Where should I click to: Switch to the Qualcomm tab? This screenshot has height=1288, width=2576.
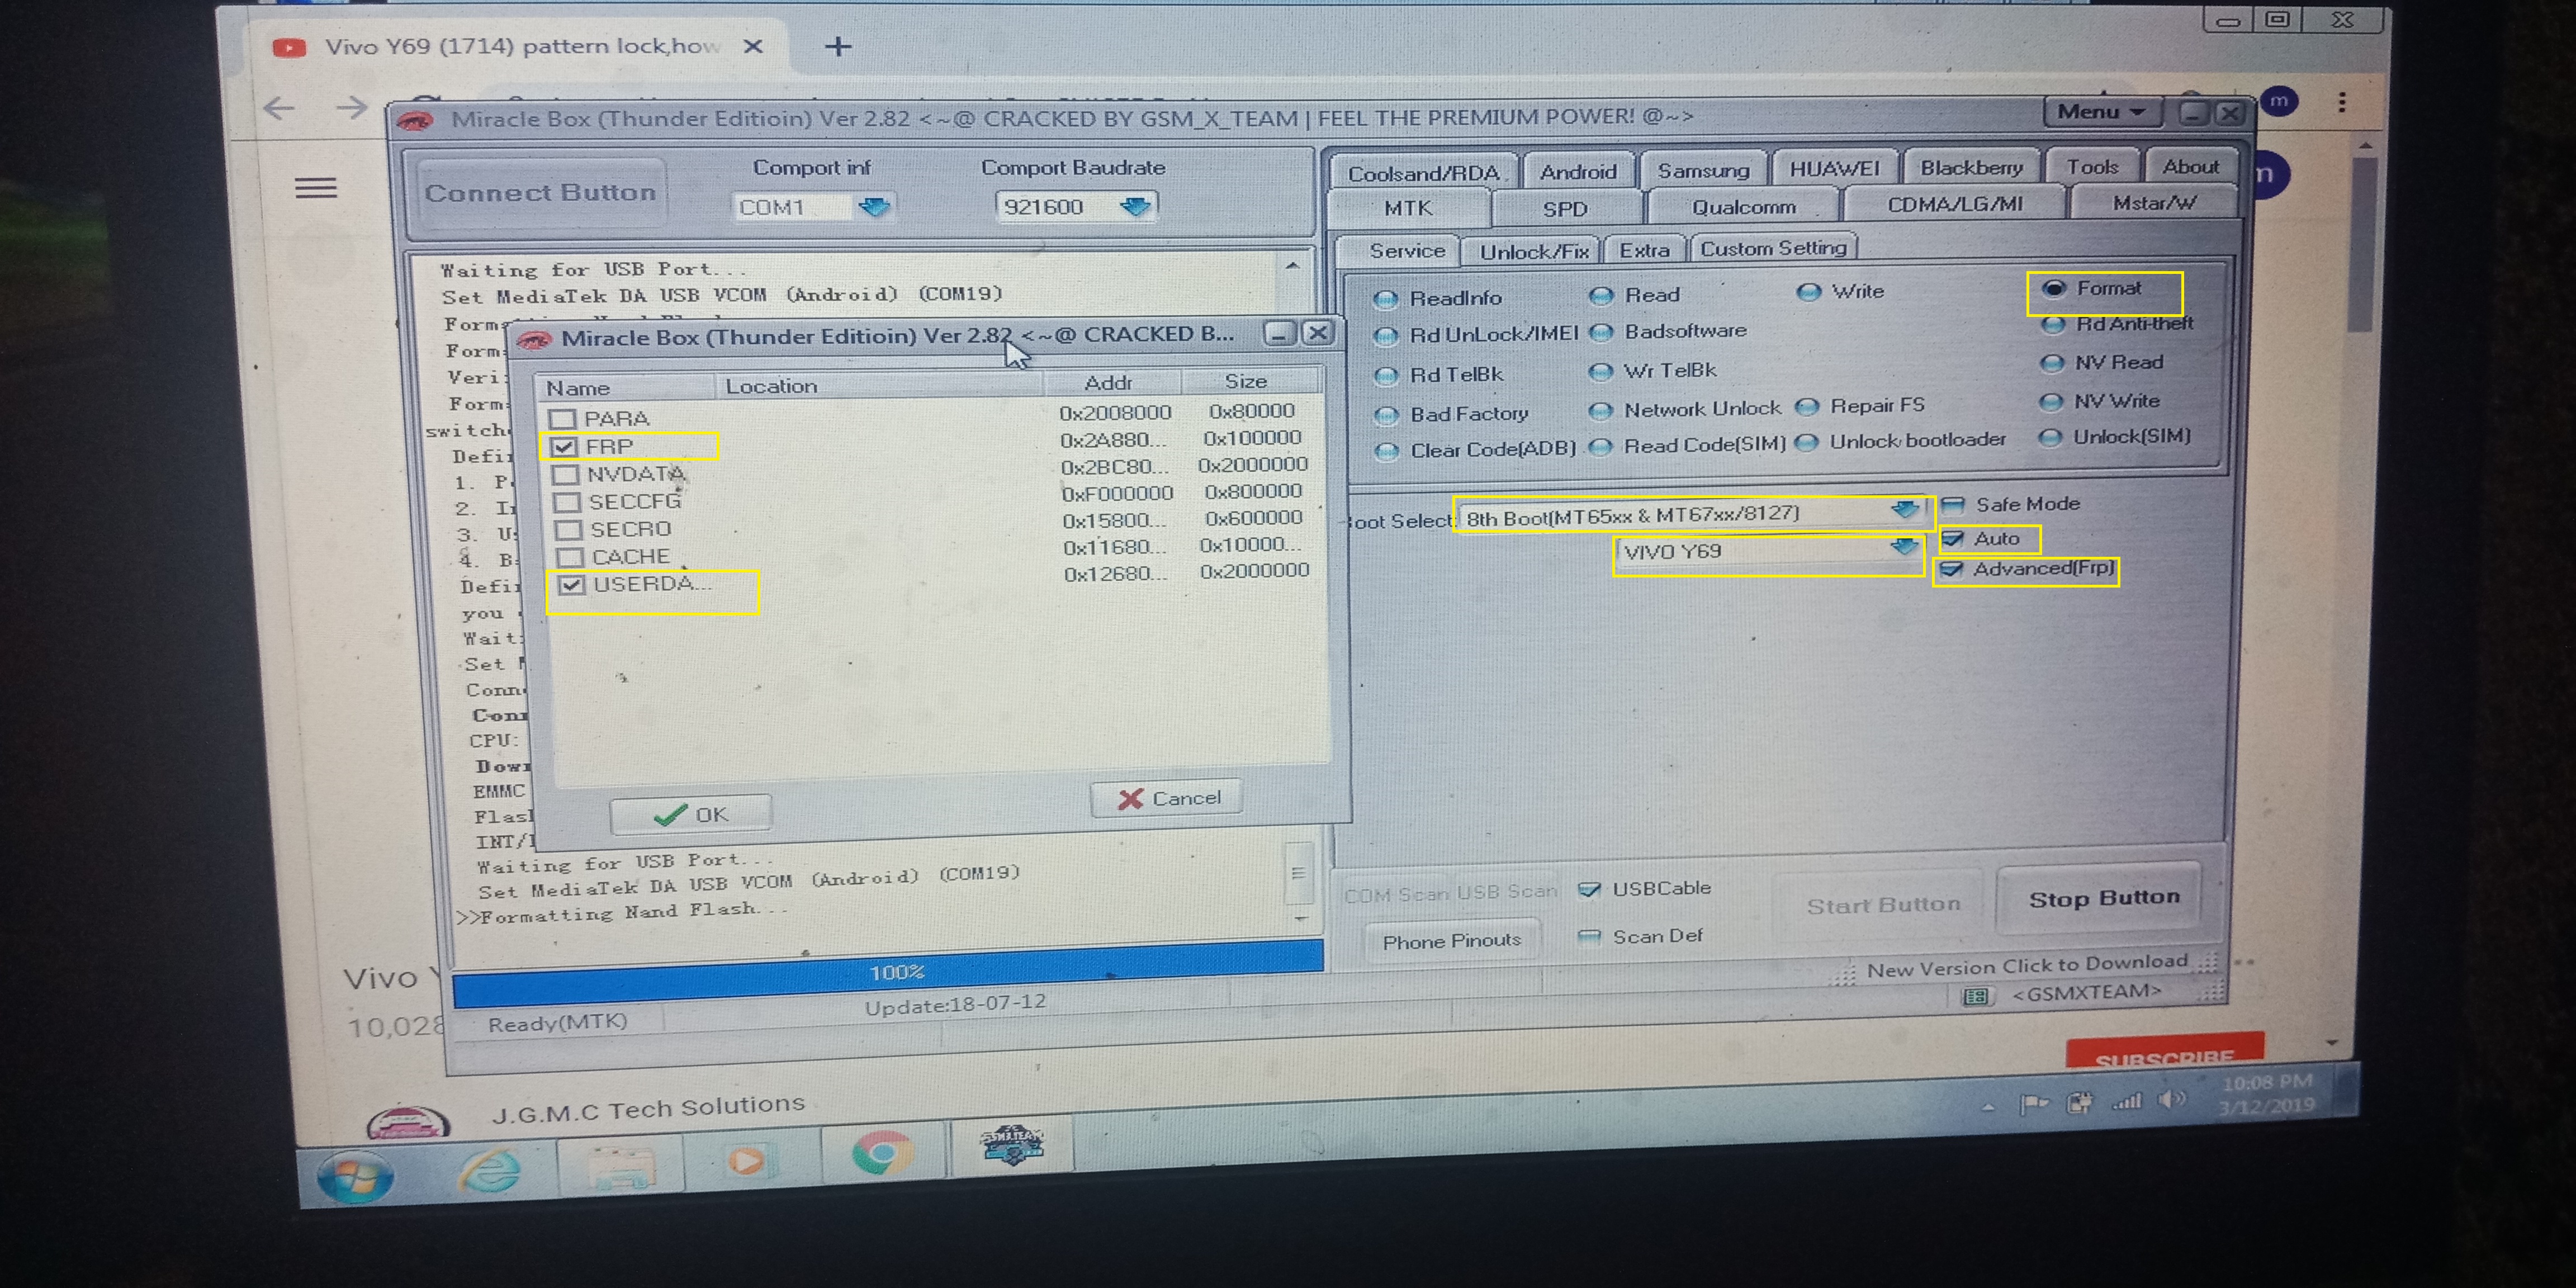coord(1743,208)
